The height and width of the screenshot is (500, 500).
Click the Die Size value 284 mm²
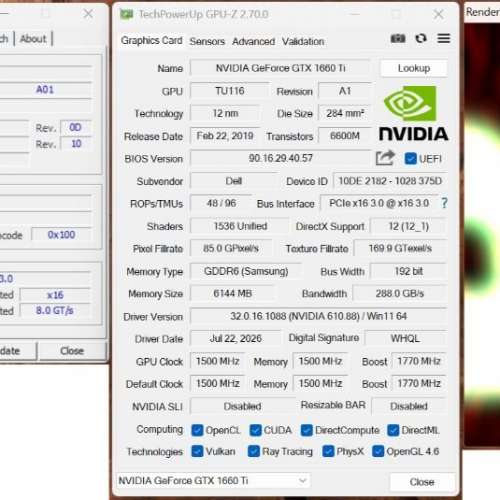click(x=345, y=113)
